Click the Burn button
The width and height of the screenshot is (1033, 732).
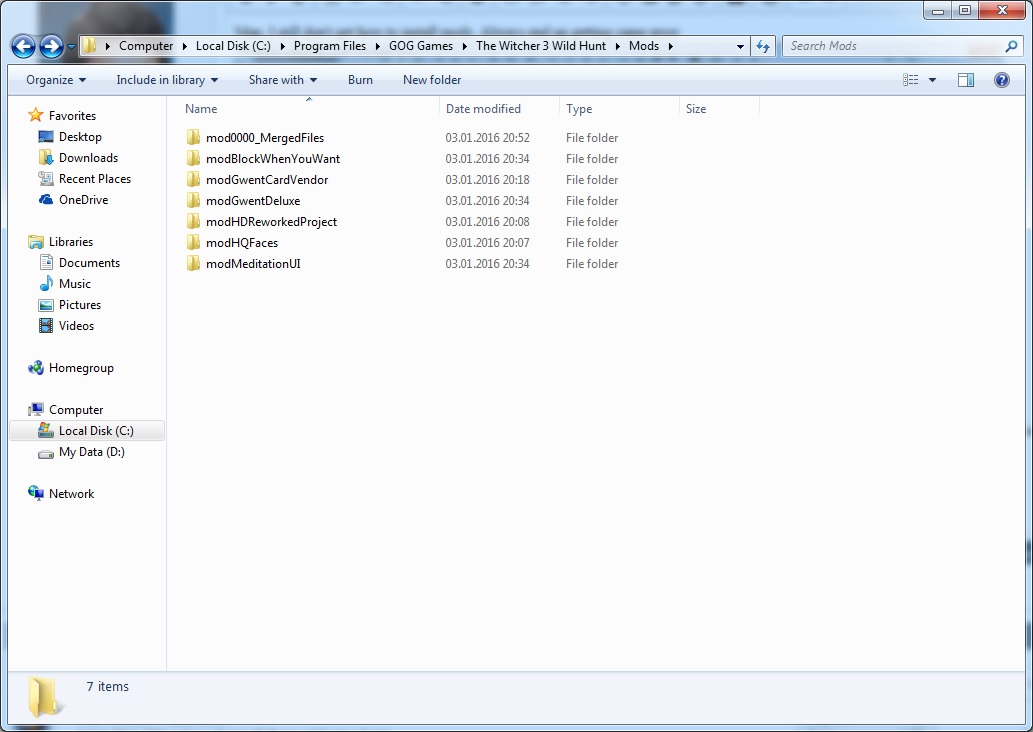(x=360, y=80)
